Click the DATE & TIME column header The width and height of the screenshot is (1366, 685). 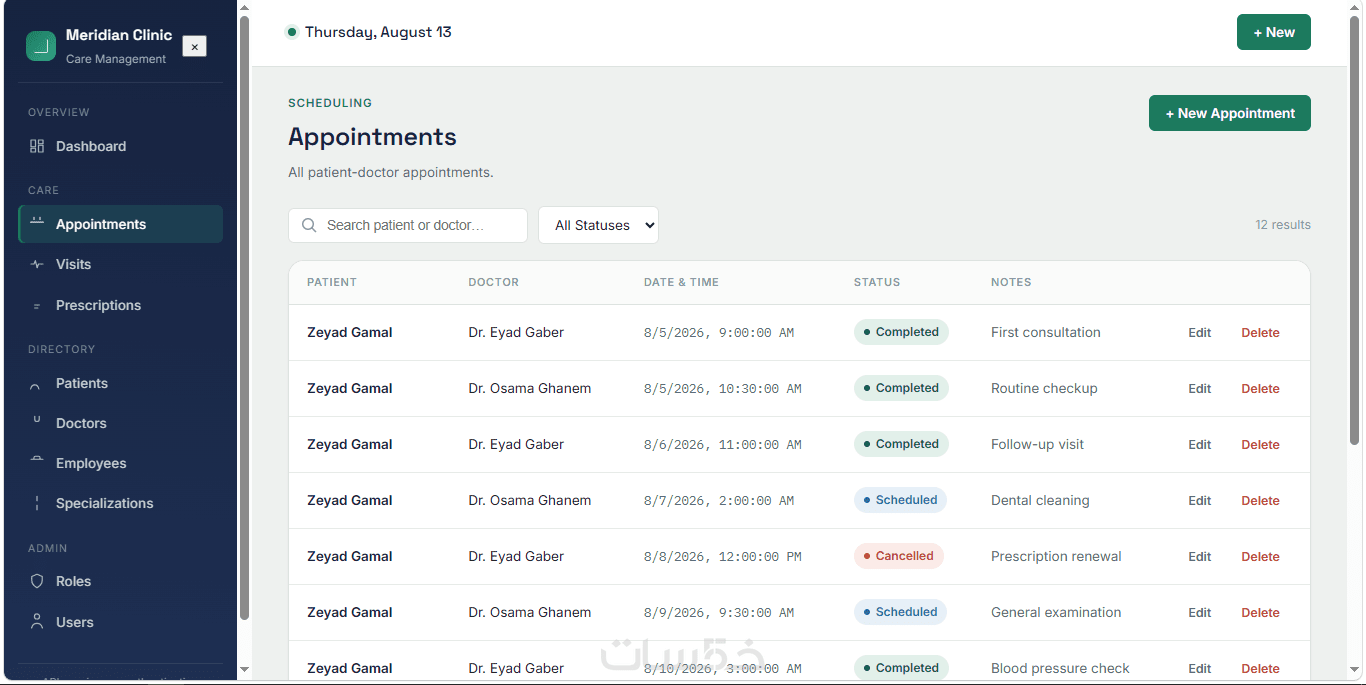pyautogui.click(x=681, y=282)
